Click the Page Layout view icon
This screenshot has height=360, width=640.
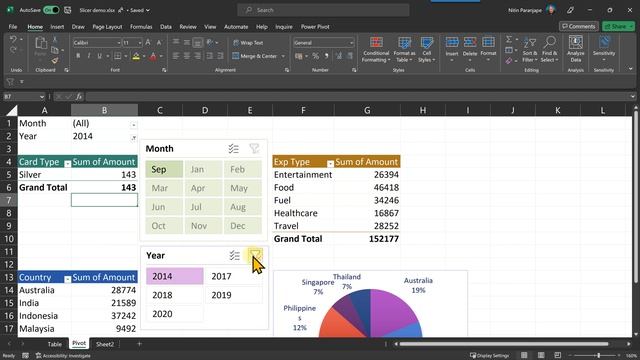[541, 356]
